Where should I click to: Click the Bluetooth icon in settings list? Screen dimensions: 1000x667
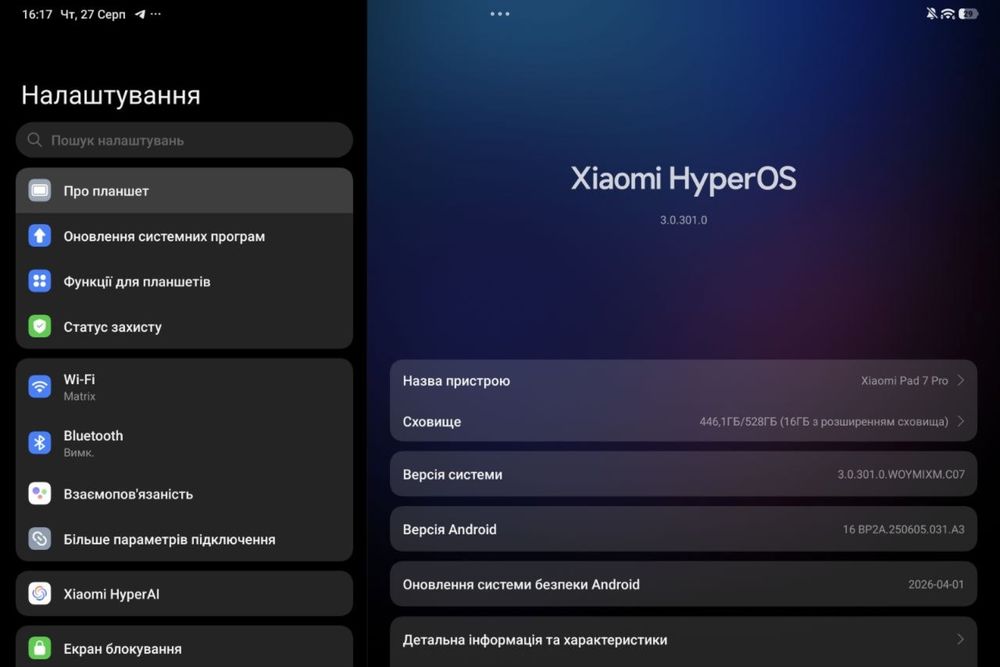40,443
